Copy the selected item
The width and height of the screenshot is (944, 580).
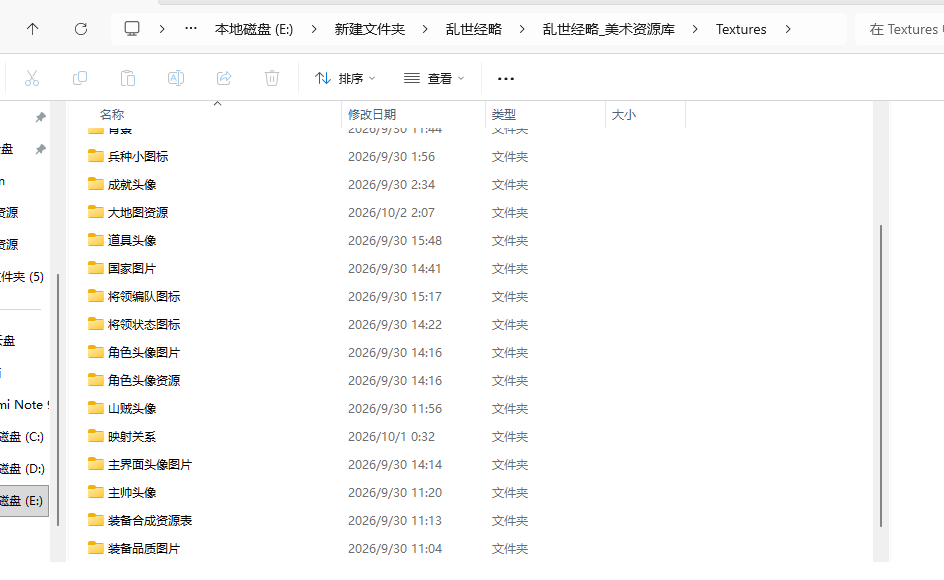[79, 78]
